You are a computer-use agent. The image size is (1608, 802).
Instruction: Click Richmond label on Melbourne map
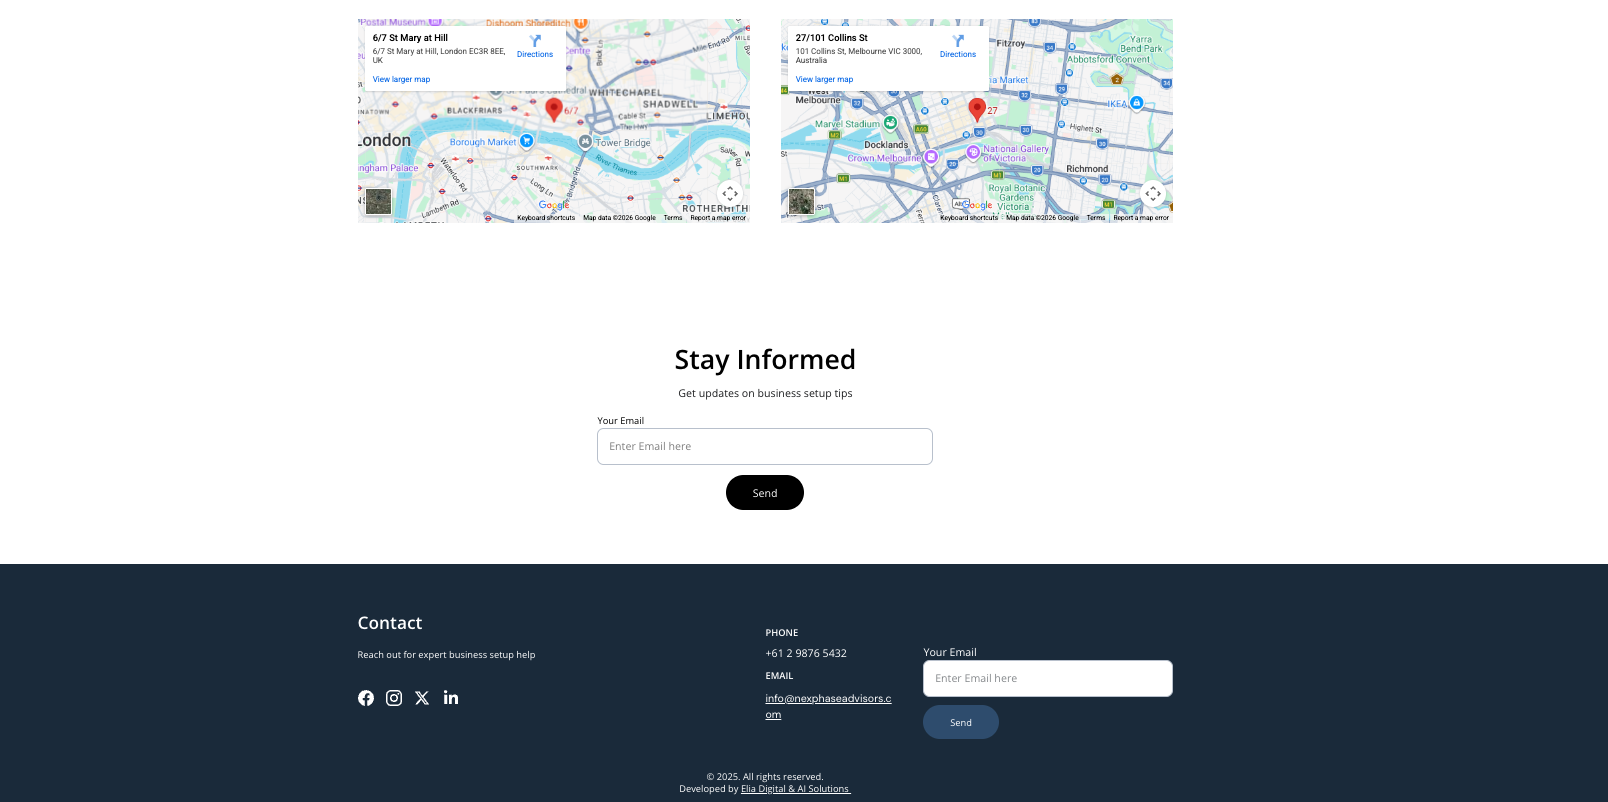(1087, 169)
